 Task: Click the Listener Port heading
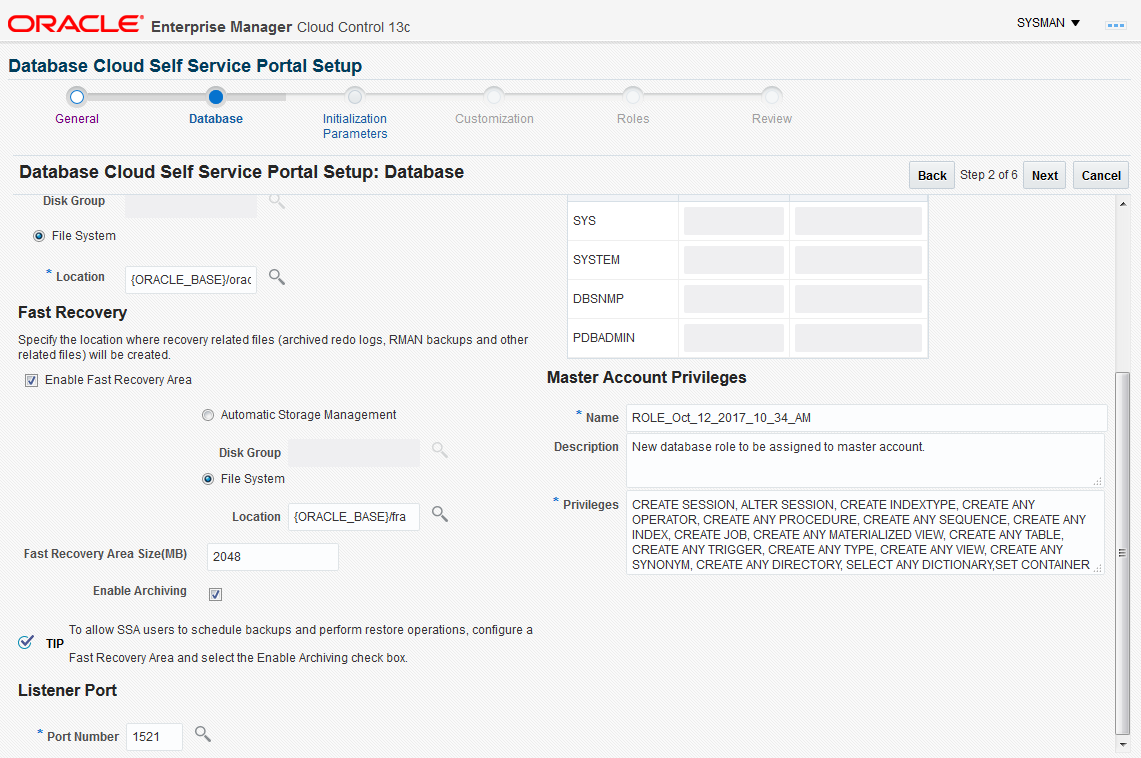(67, 690)
